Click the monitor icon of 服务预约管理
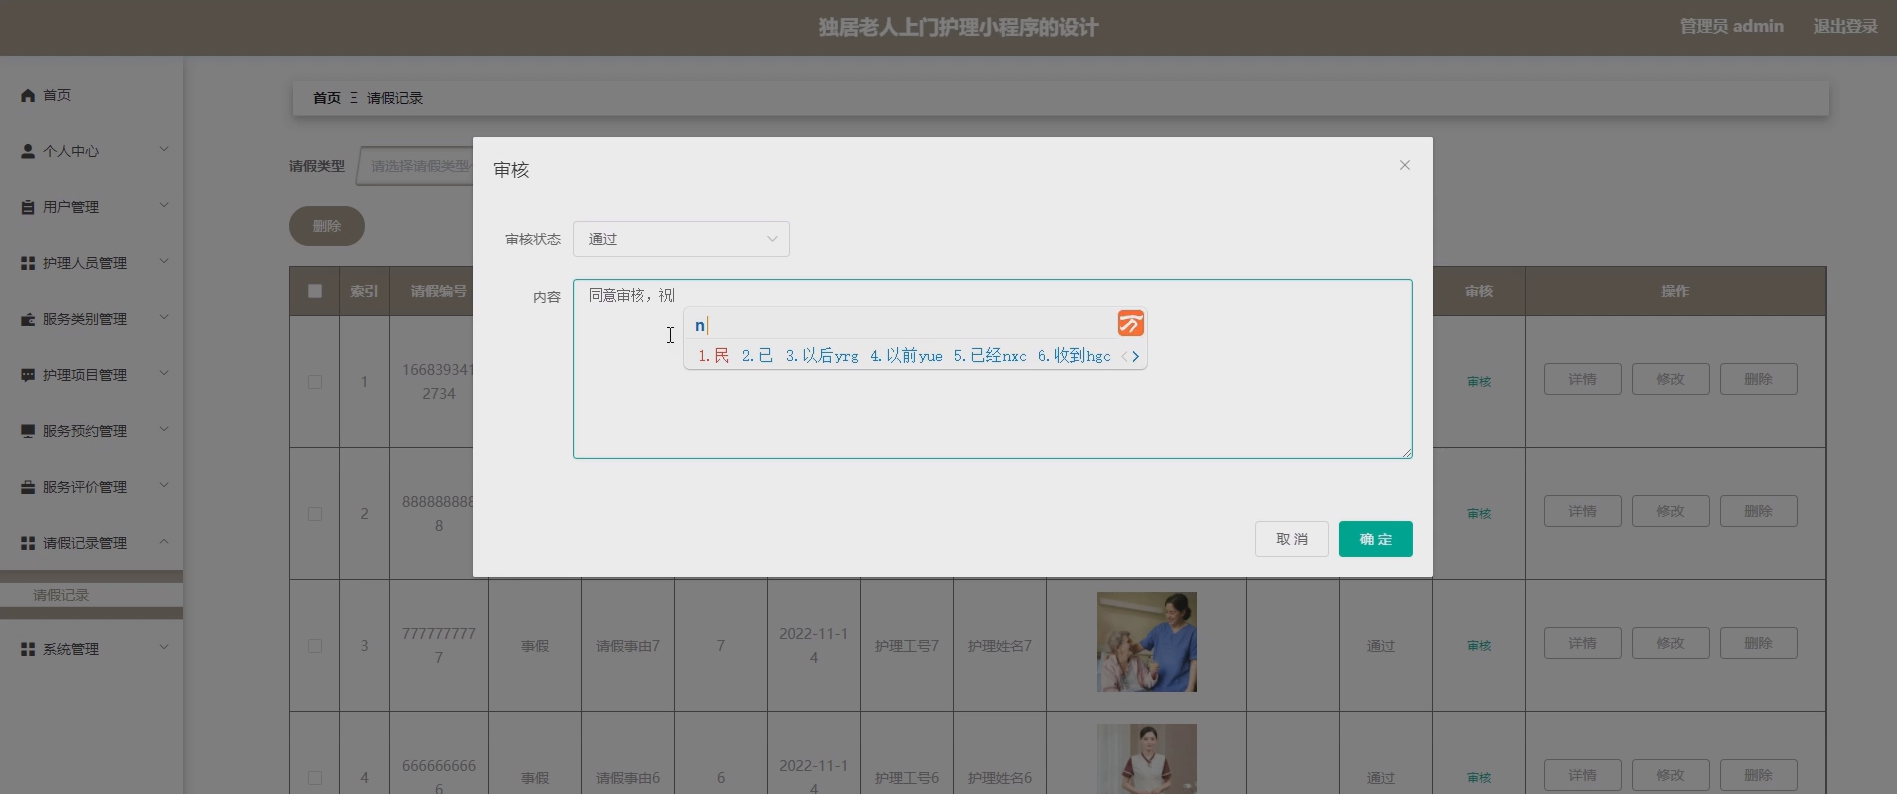 (28, 431)
